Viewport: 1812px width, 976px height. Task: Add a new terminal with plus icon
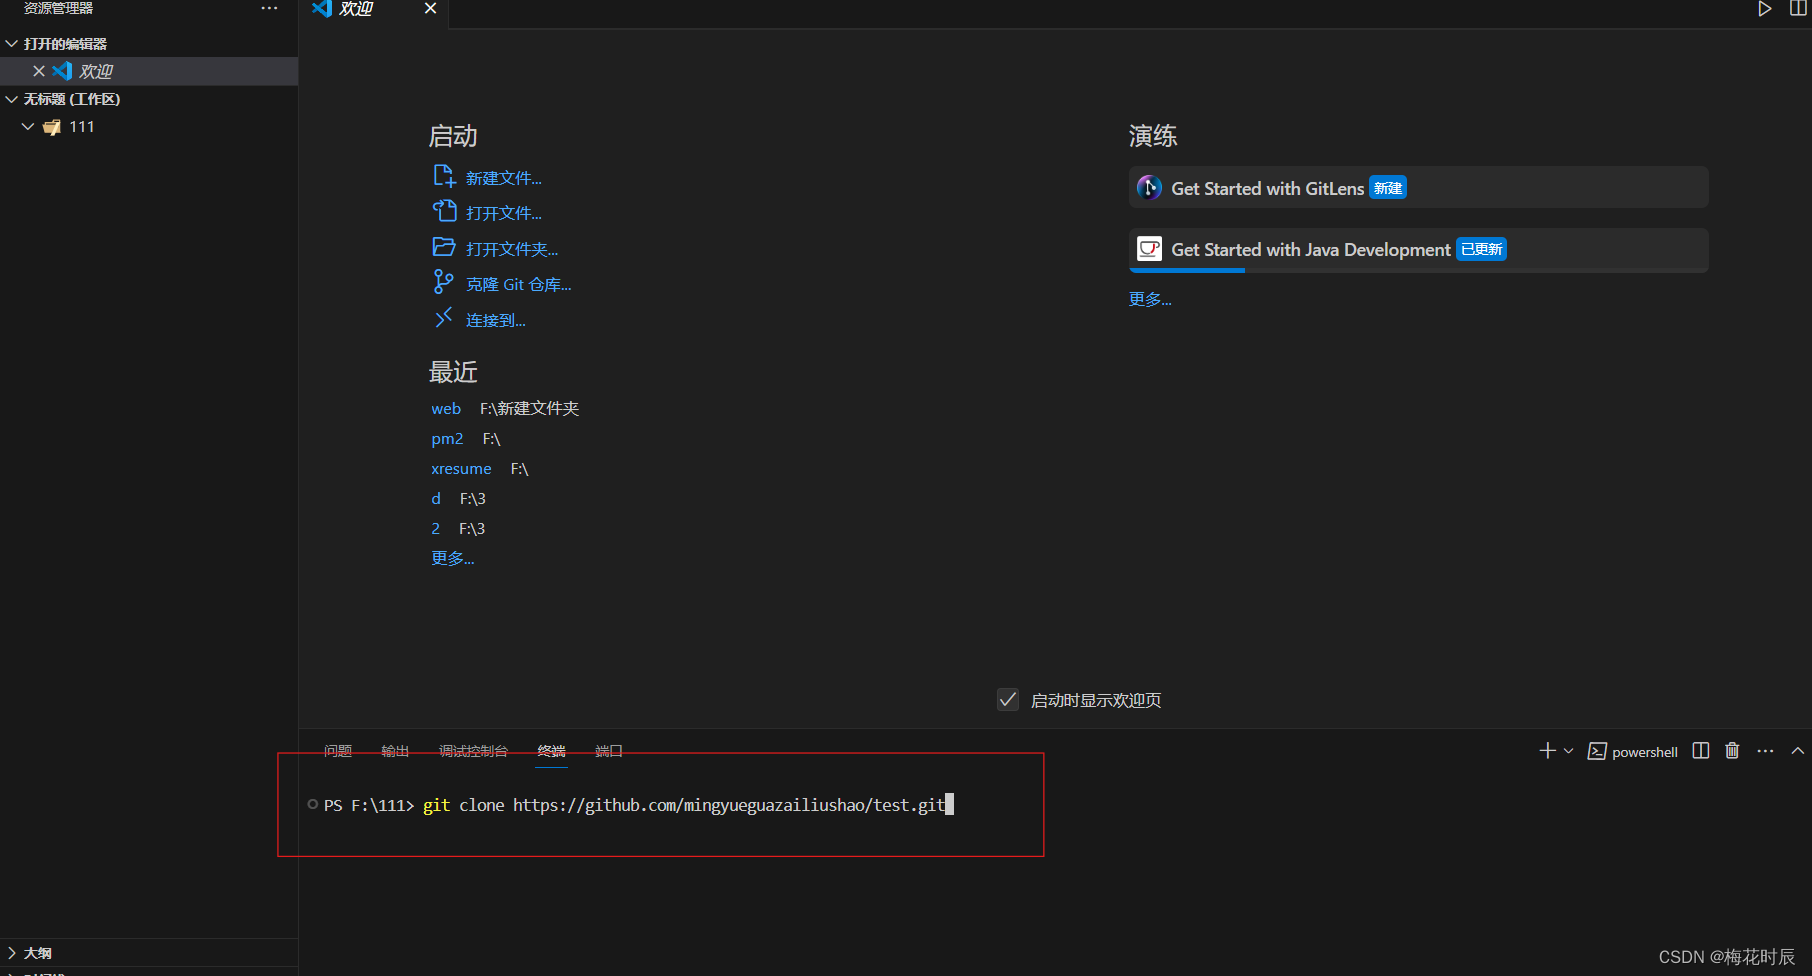(1547, 751)
